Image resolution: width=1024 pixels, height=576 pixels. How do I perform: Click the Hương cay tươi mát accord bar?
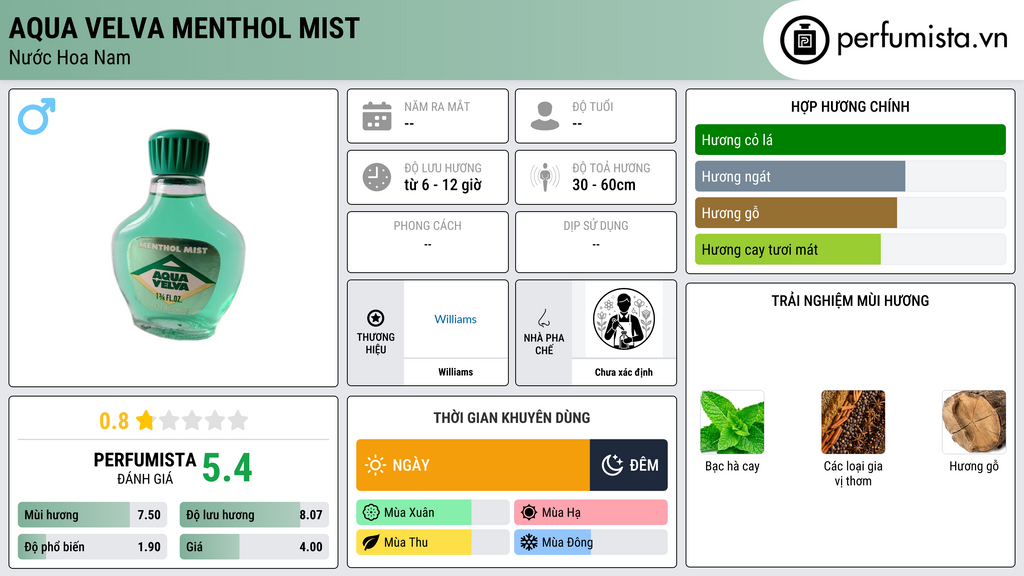[x=850, y=249]
